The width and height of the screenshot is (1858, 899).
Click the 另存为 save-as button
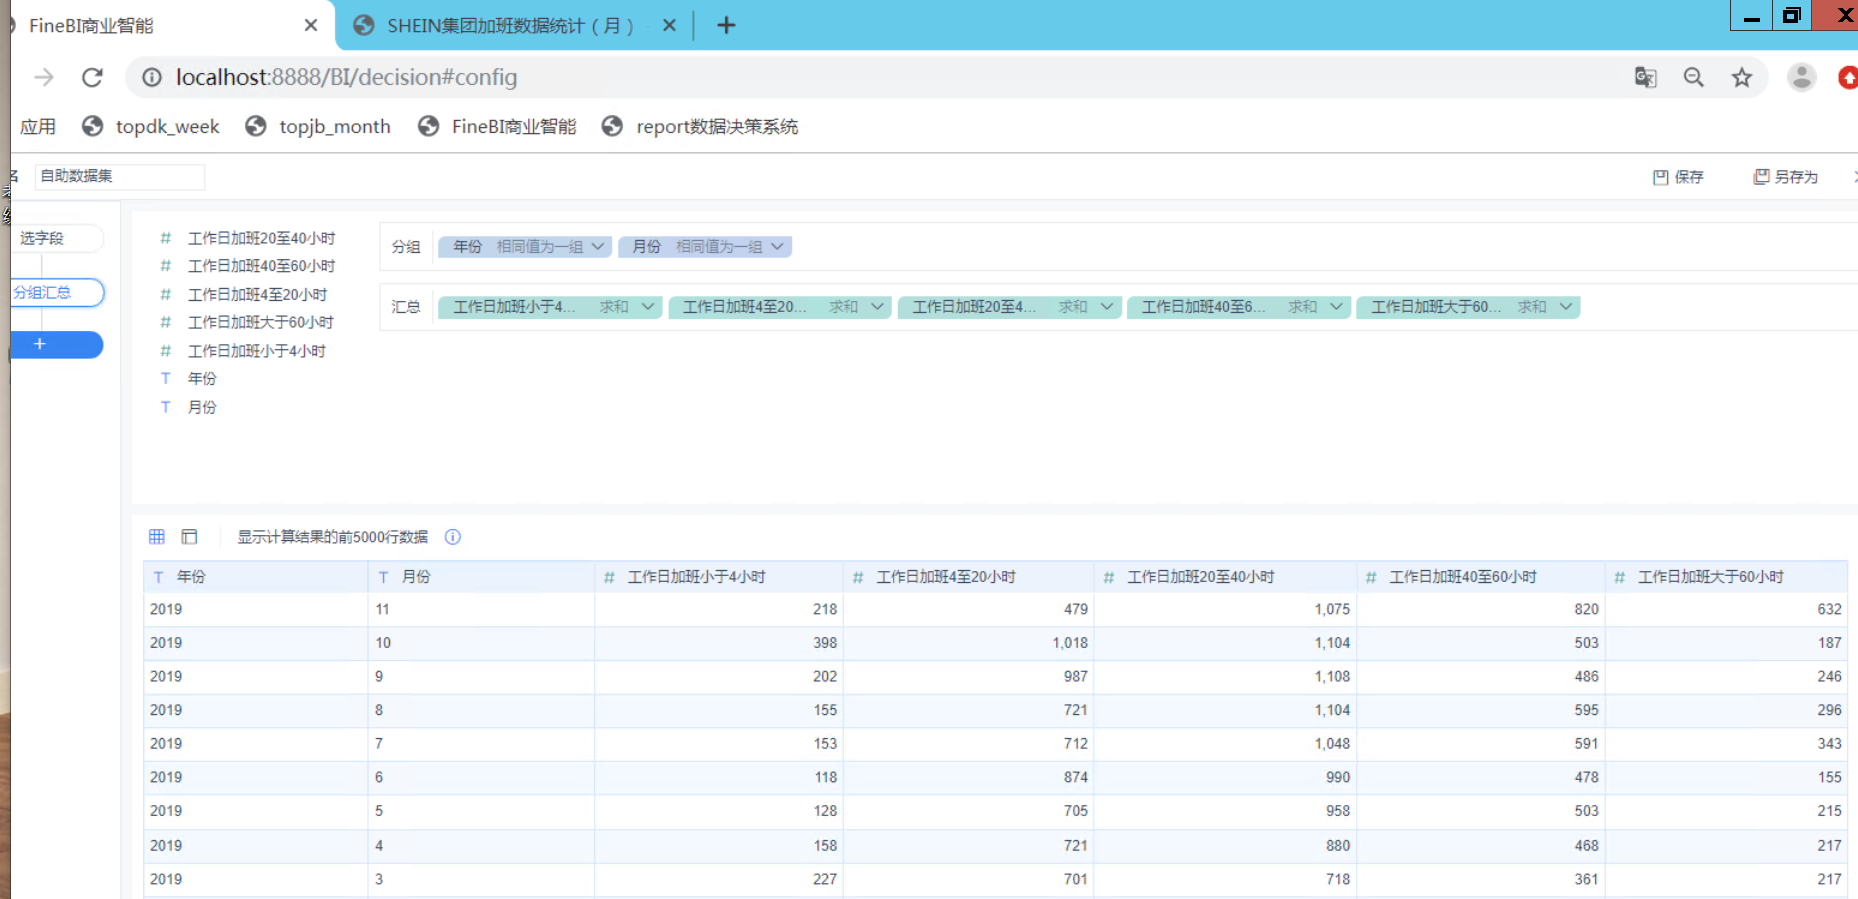[1786, 177]
